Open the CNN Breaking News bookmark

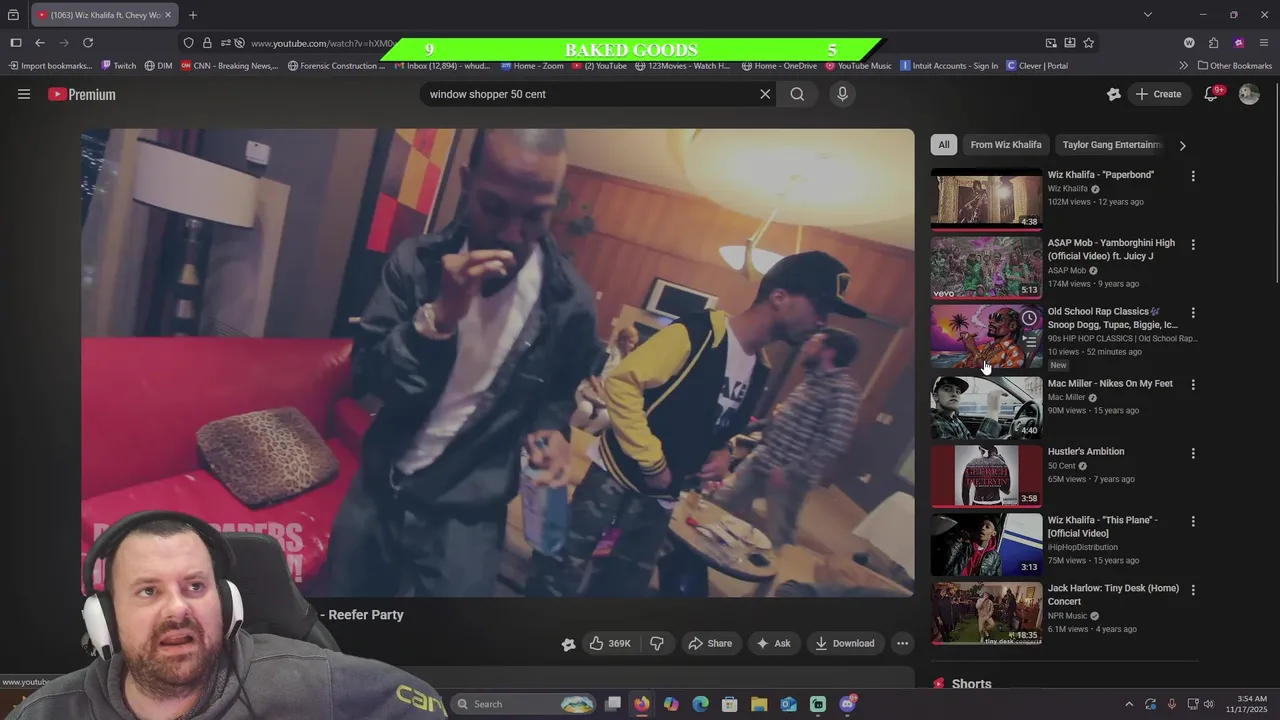point(231,66)
